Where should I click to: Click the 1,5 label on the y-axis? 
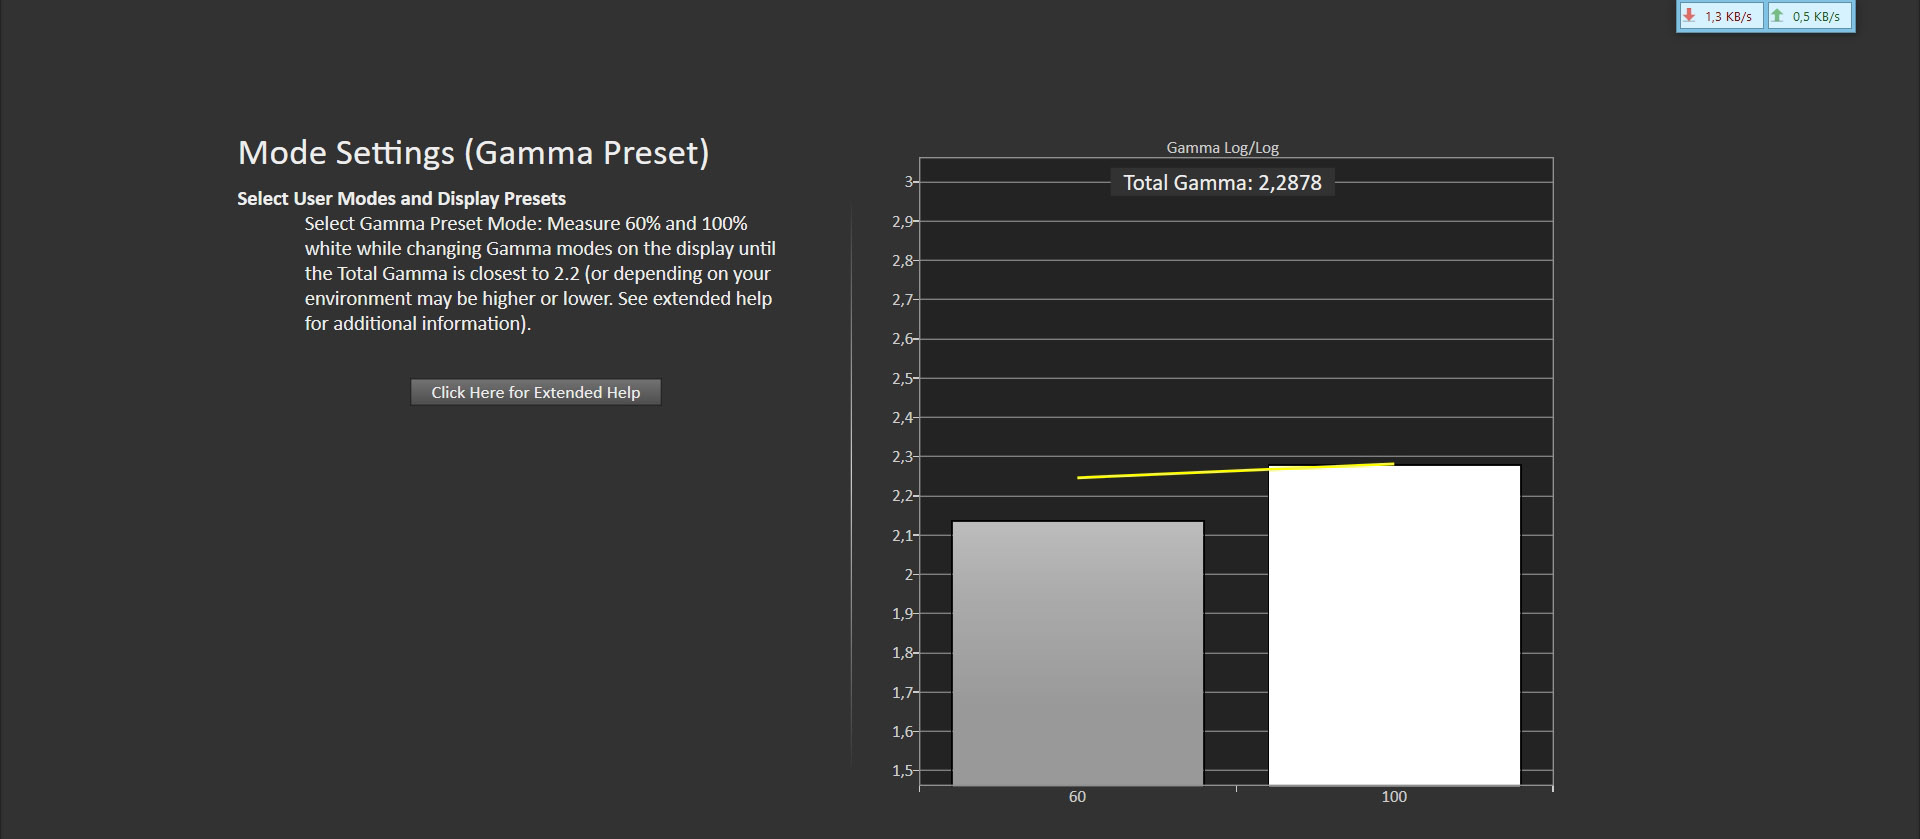[x=902, y=771]
